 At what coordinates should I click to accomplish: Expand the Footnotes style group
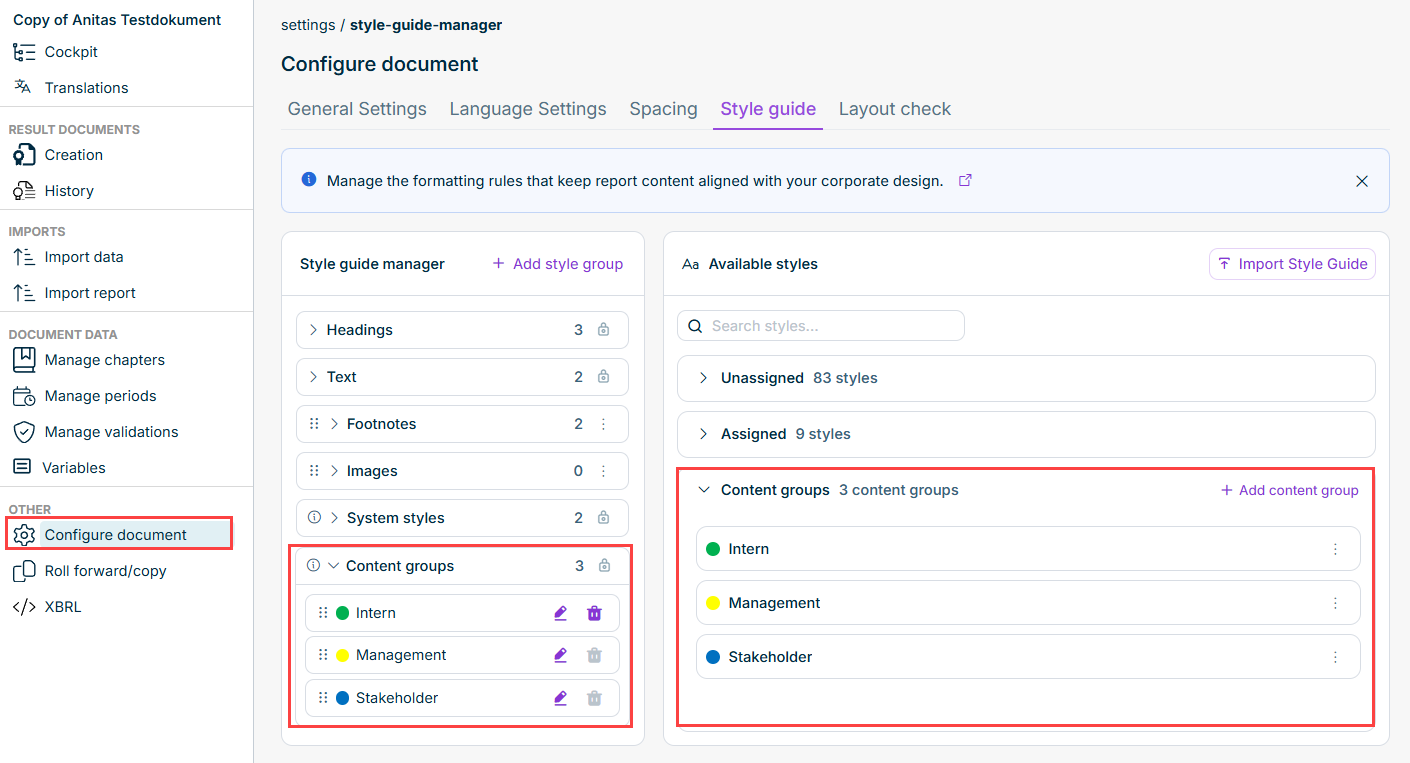[x=334, y=424]
